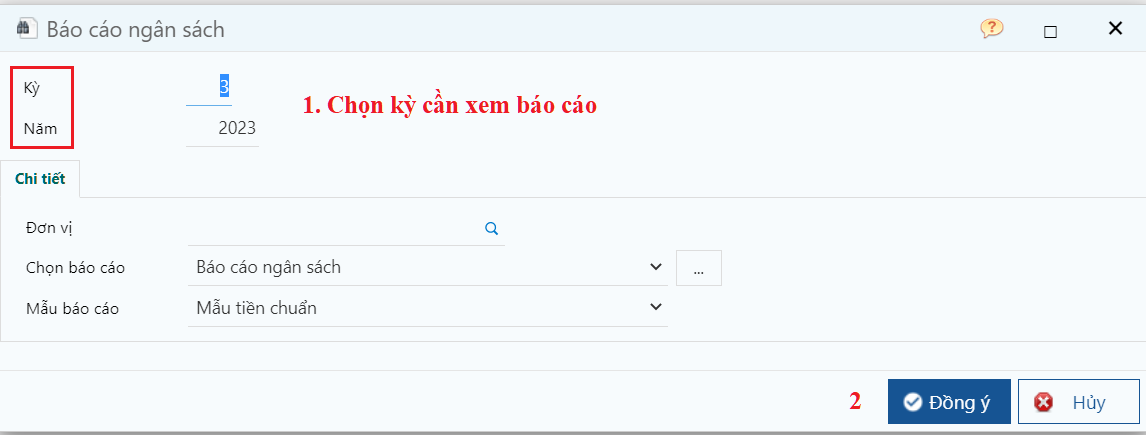Click the red X icon on Hủy
Viewport: 1146px width, 435px height.
click(1044, 403)
